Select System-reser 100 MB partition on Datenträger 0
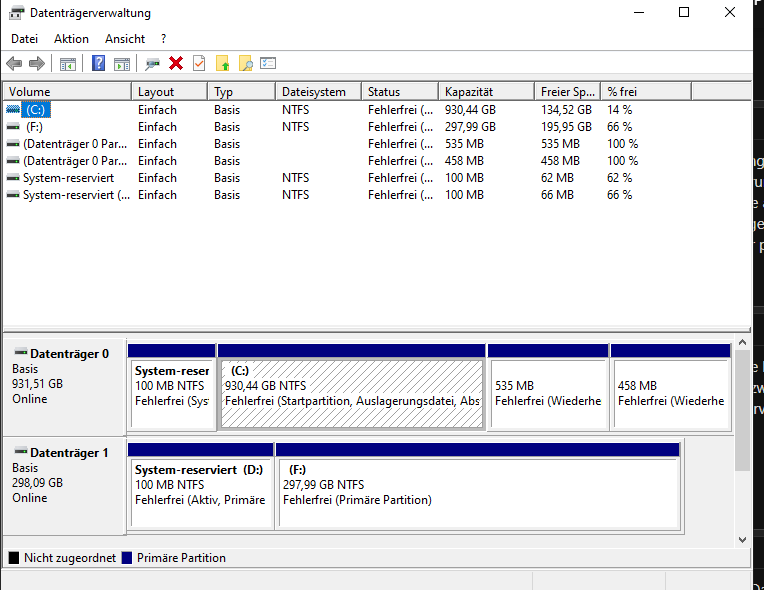 172,387
